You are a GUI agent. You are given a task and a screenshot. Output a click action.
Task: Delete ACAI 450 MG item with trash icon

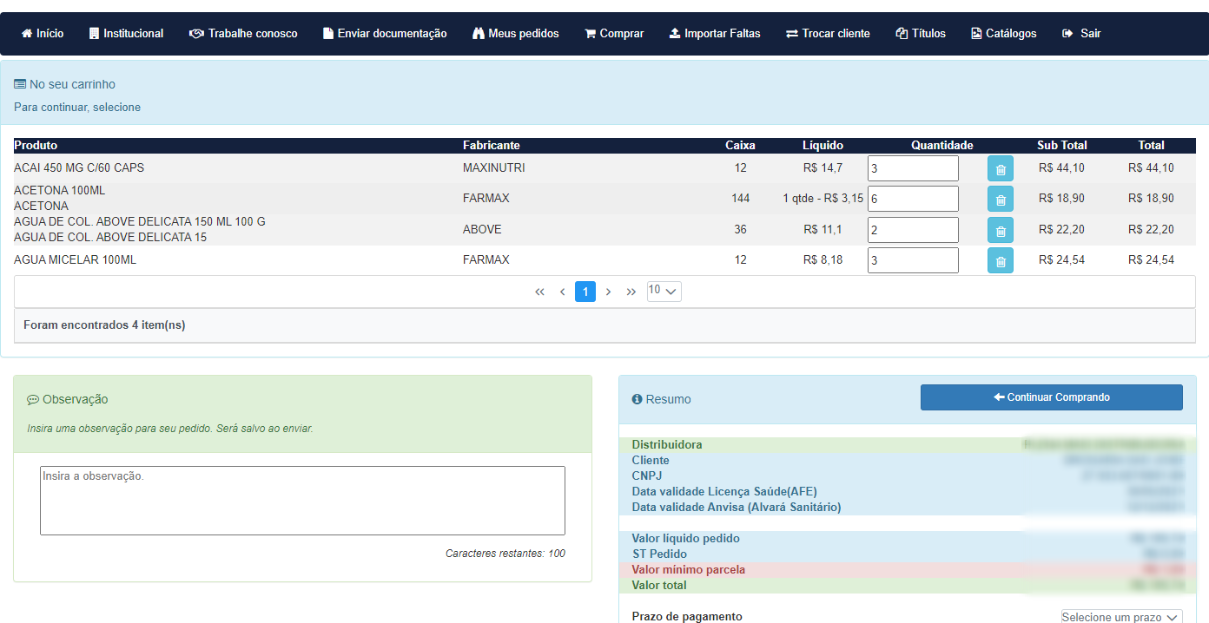tap(1000, 169)
